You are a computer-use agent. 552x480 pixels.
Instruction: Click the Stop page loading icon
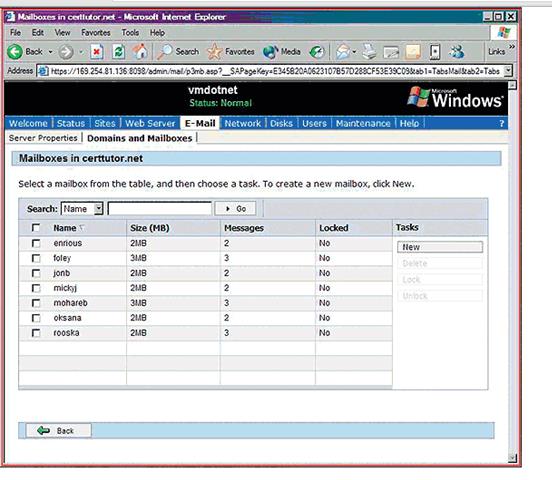click(96, 52)
